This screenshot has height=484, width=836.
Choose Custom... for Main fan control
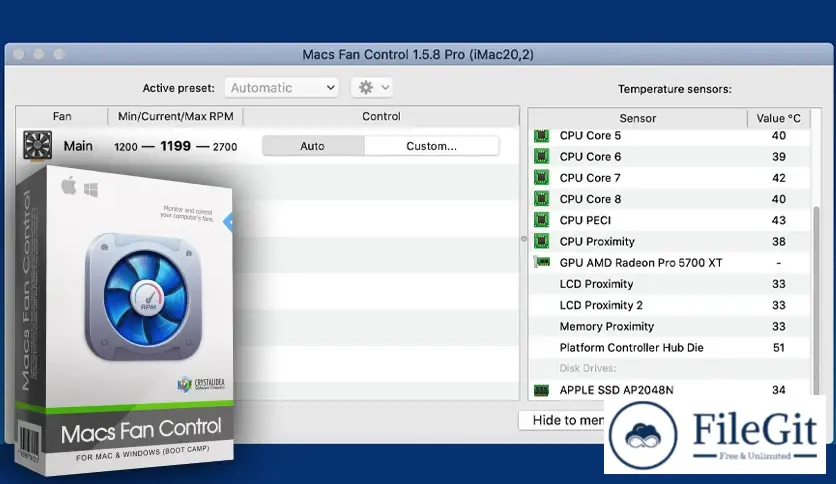point(431,146)
